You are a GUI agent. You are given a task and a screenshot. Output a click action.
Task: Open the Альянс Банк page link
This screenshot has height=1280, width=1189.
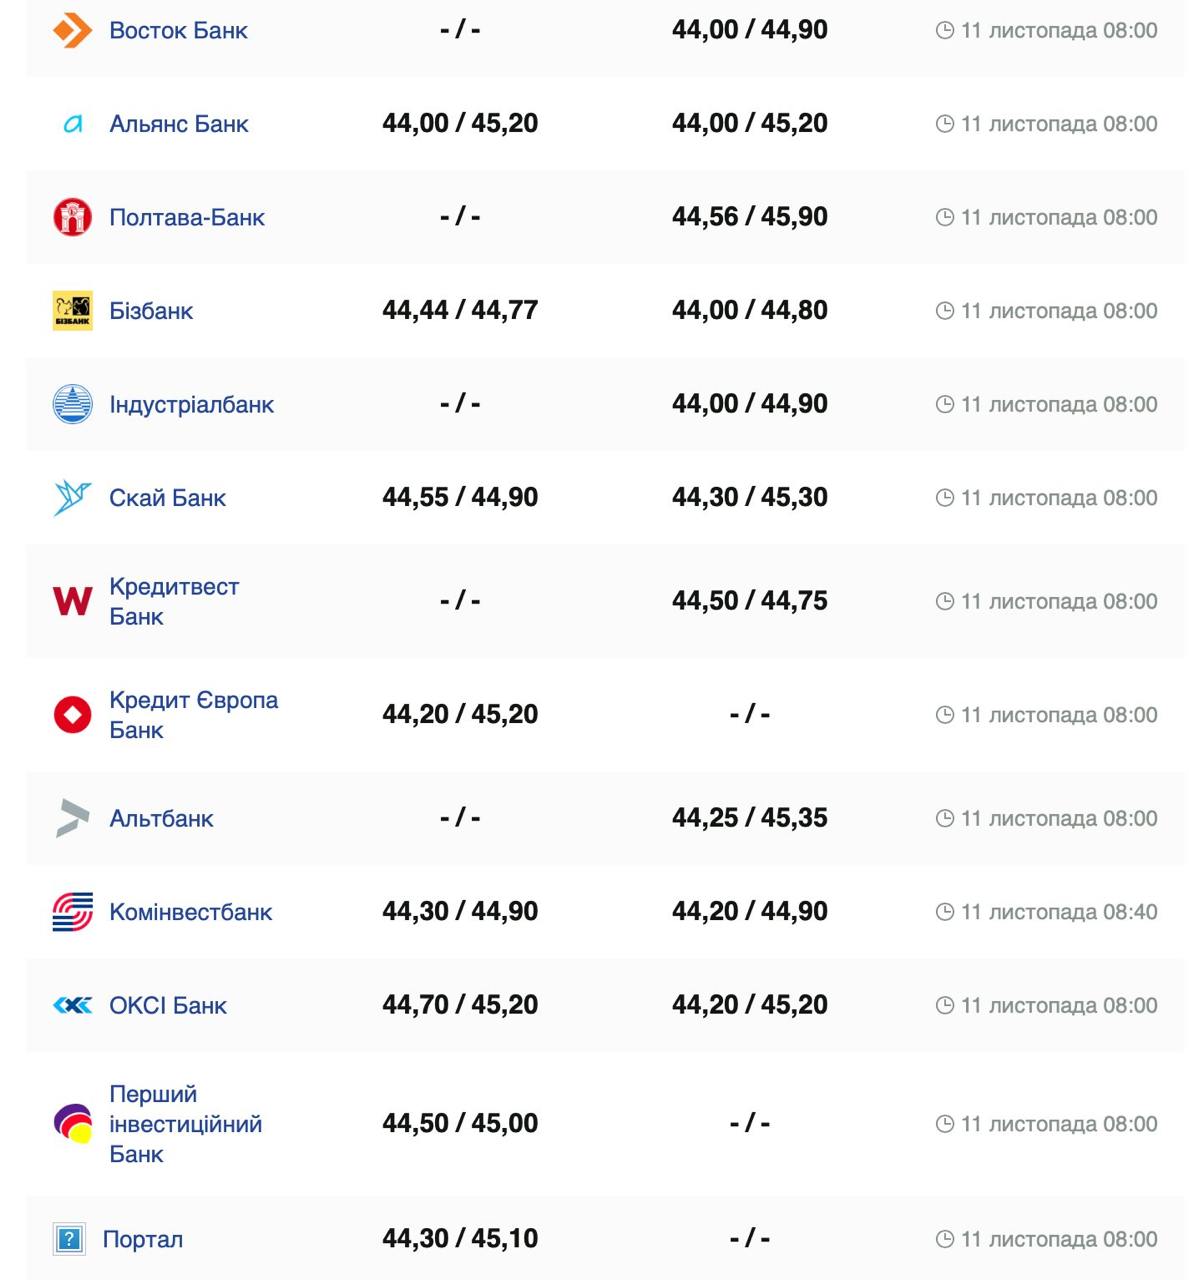[179, 125]
